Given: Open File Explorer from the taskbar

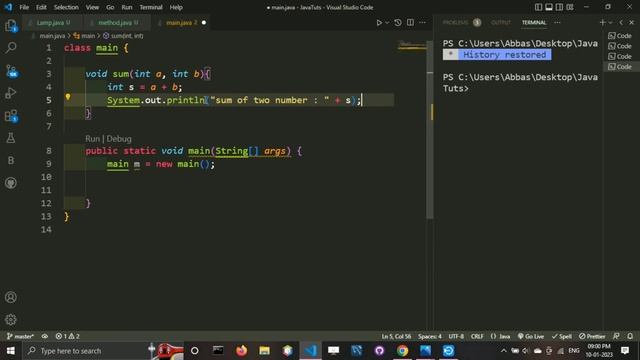Looking at the screenshot, I should click(264, 351).
